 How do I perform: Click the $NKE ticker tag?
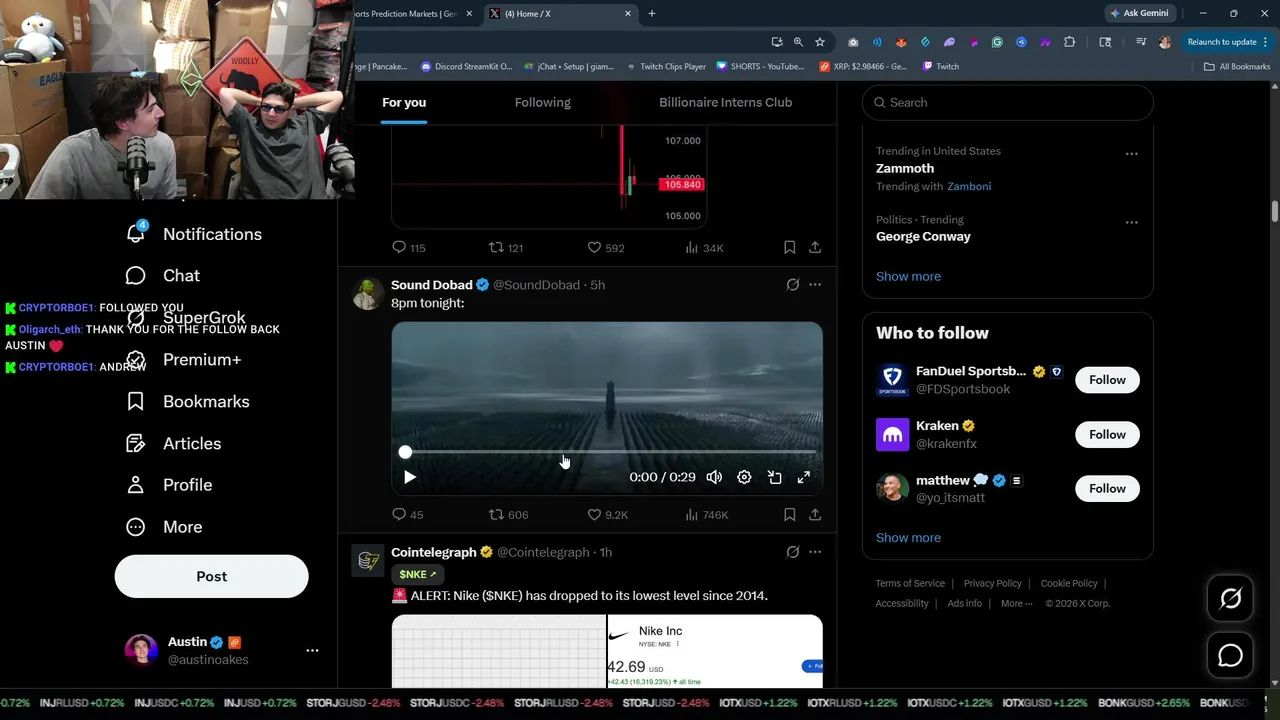418,574
